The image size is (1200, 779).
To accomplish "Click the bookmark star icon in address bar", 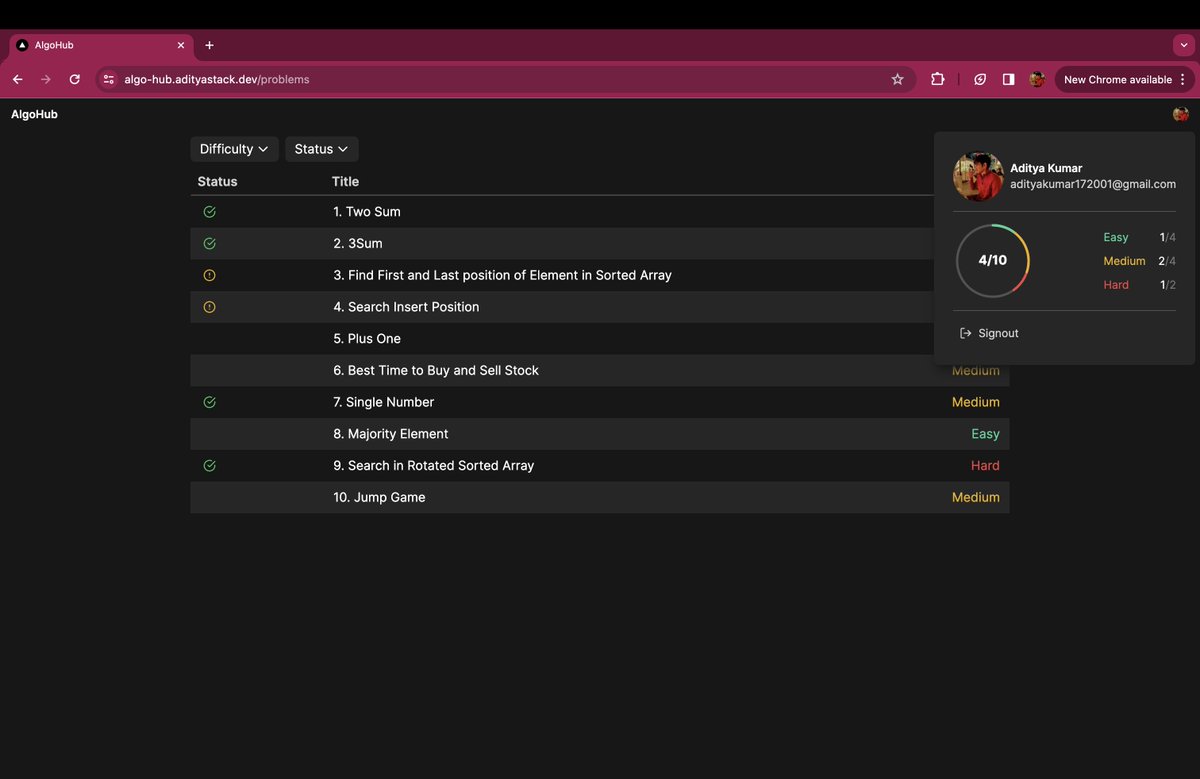I will [x=897, y=79].
